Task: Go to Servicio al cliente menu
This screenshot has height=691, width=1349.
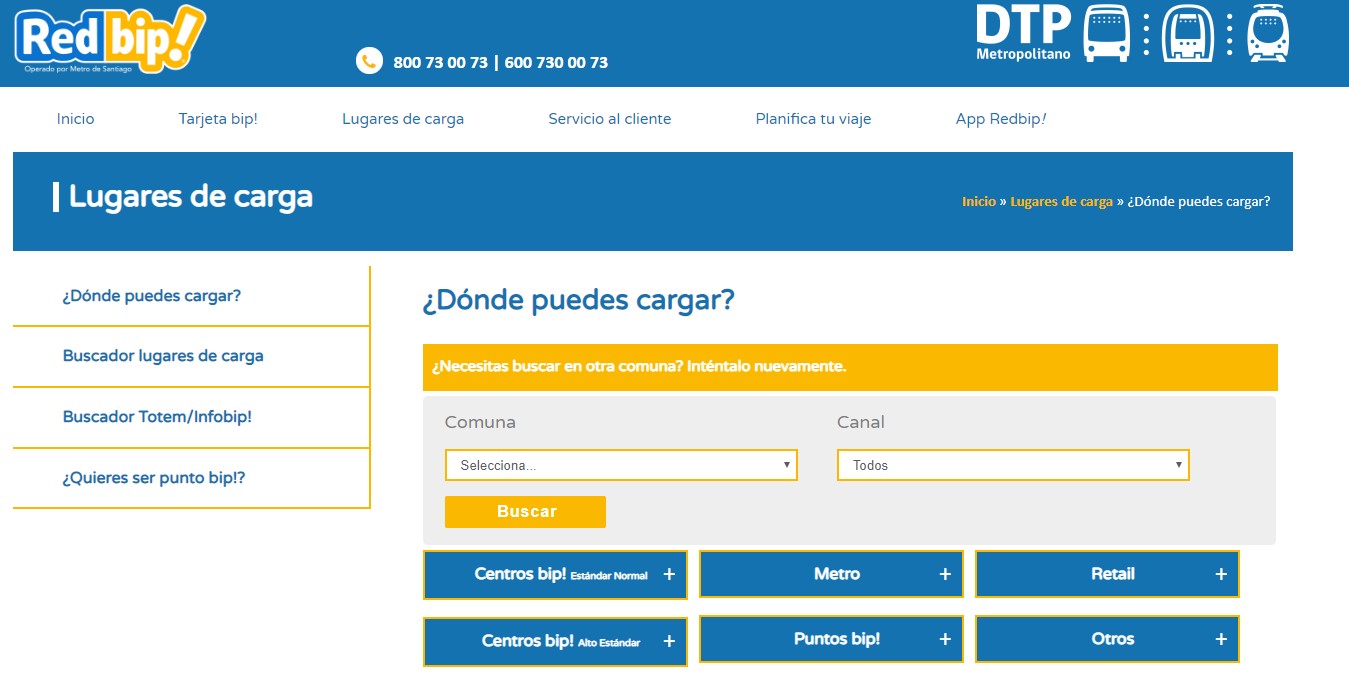Action: [x=609, y=119]
